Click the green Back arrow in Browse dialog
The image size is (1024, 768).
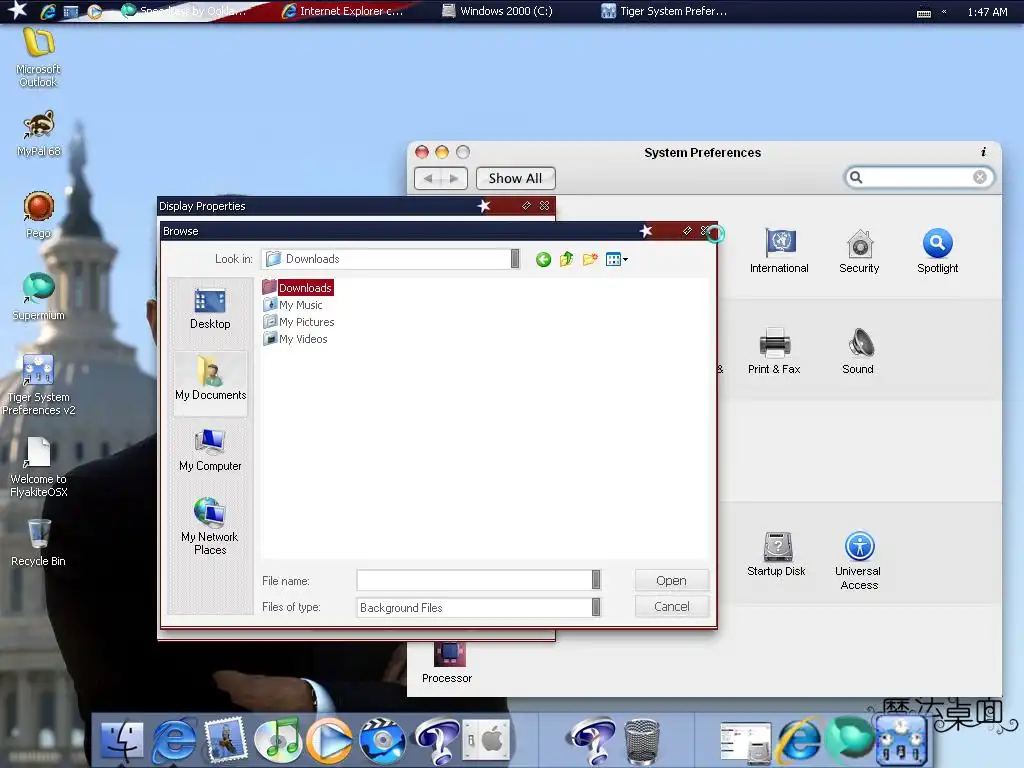pyautogui.click(x=543, y=260)
